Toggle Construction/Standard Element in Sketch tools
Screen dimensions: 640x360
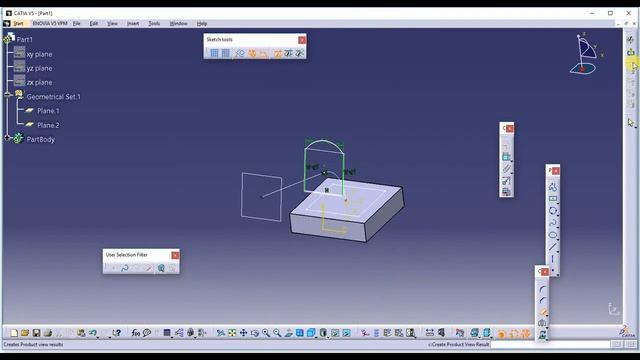pyautogui.click(x=240, y=53)
